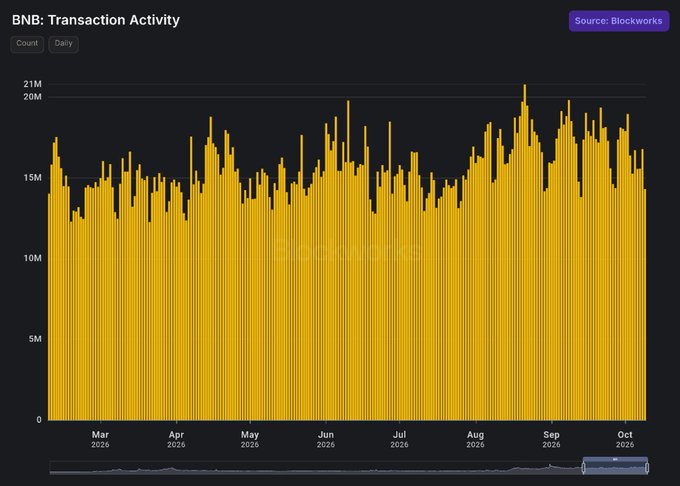Click the Count filter pill
Viewport: 680px width, 486px height.
27,44
